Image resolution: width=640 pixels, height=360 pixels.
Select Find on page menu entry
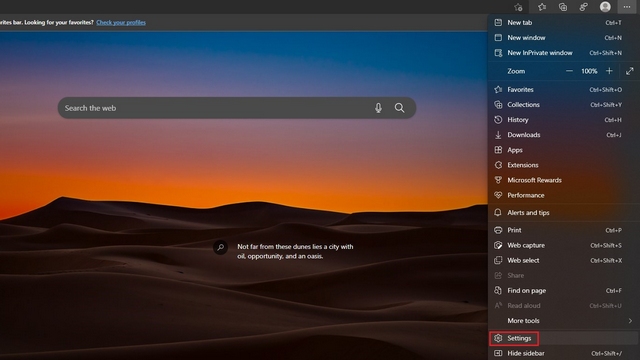point(564,291)
